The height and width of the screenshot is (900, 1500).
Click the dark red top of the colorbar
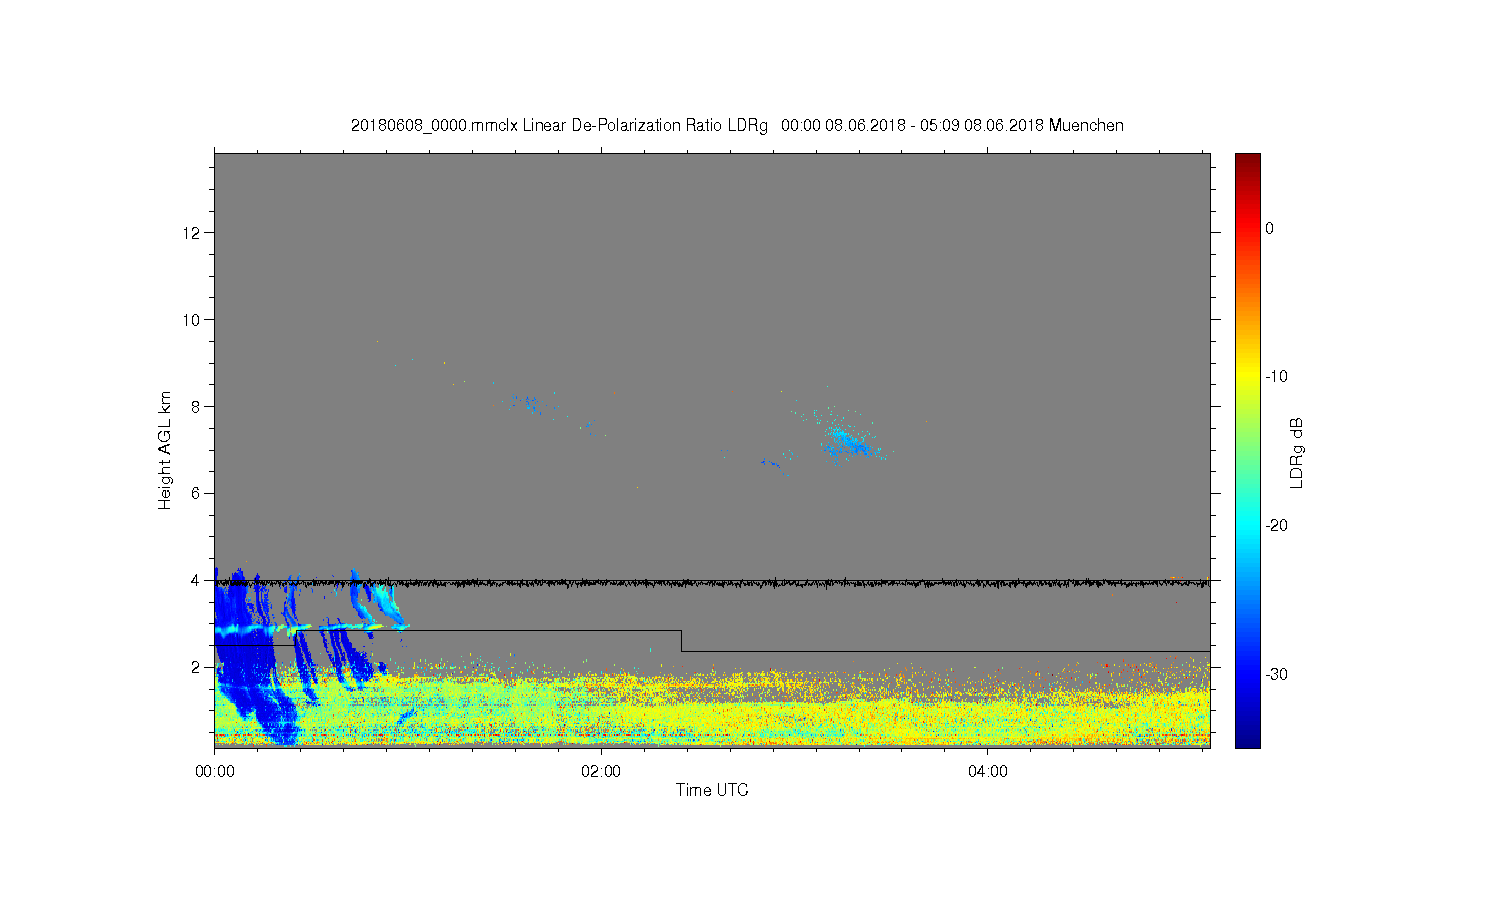pyautogui.click(x=1248, y=160)
